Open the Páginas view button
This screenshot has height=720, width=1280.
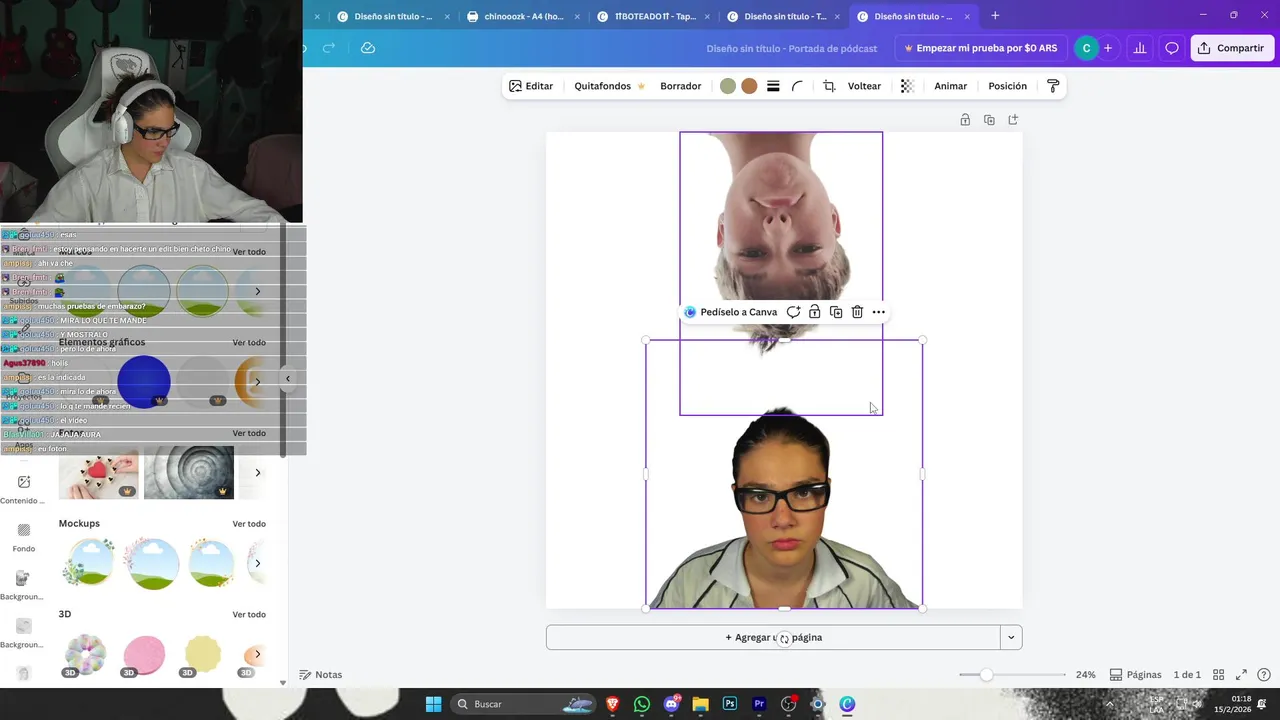pyautogui.click(x=1135, y=675)
